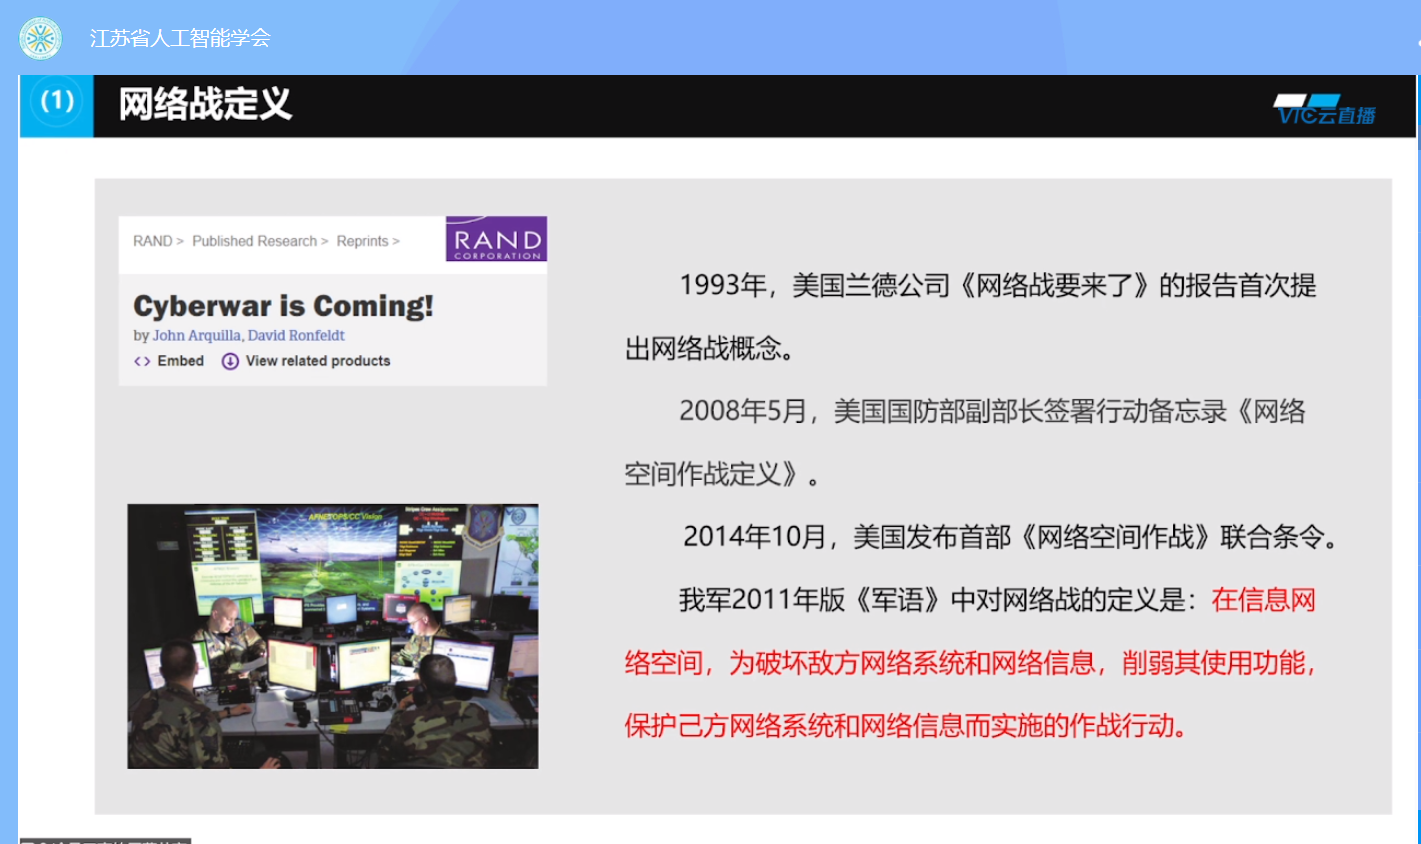Screen dimensions: 1421x844
Task: Click the 网络战定义 slide title
Action: click(x=205, y=104)
